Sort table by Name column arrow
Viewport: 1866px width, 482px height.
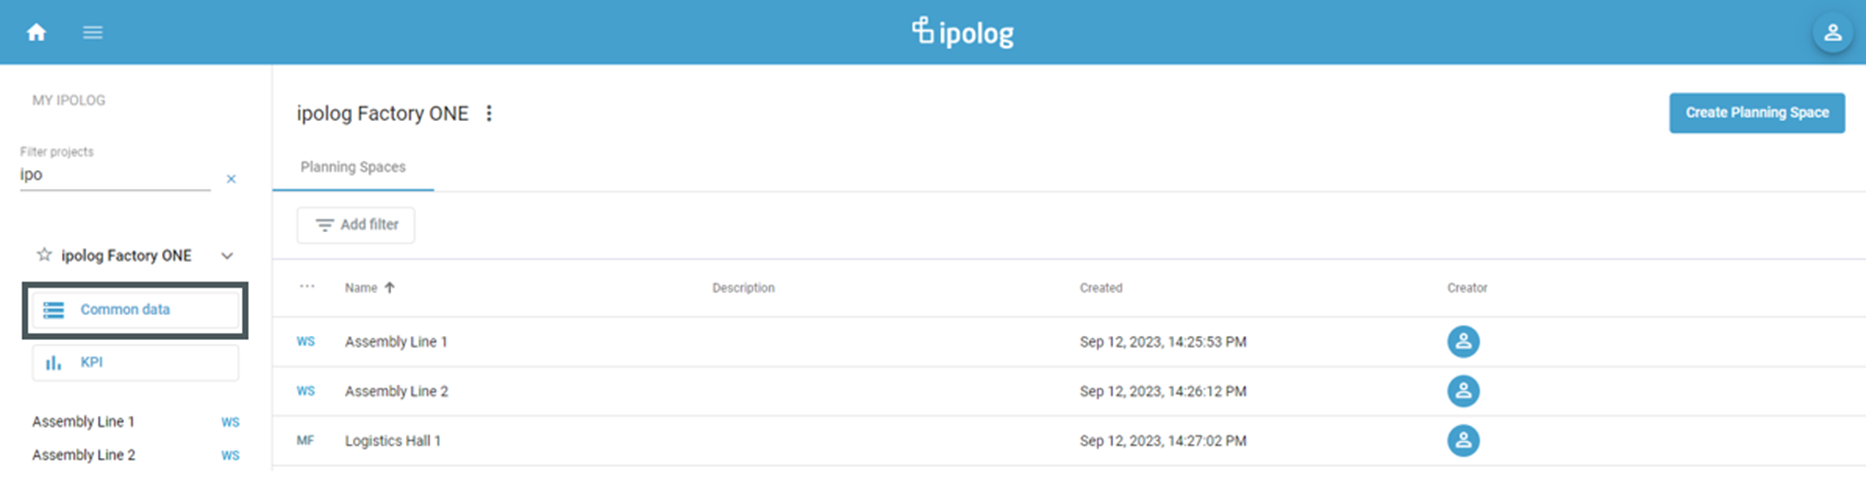point(390,288)
